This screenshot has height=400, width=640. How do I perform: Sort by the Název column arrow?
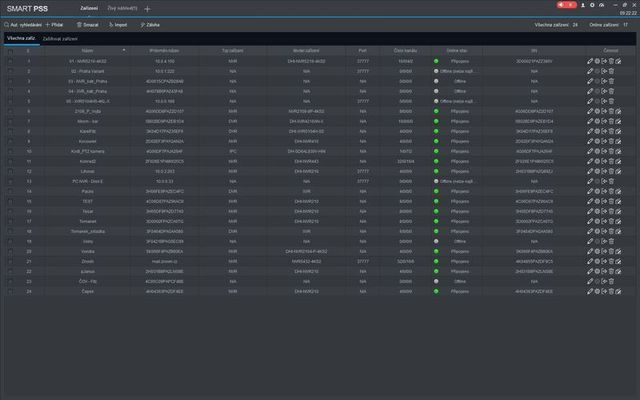(x=124, y=50)
